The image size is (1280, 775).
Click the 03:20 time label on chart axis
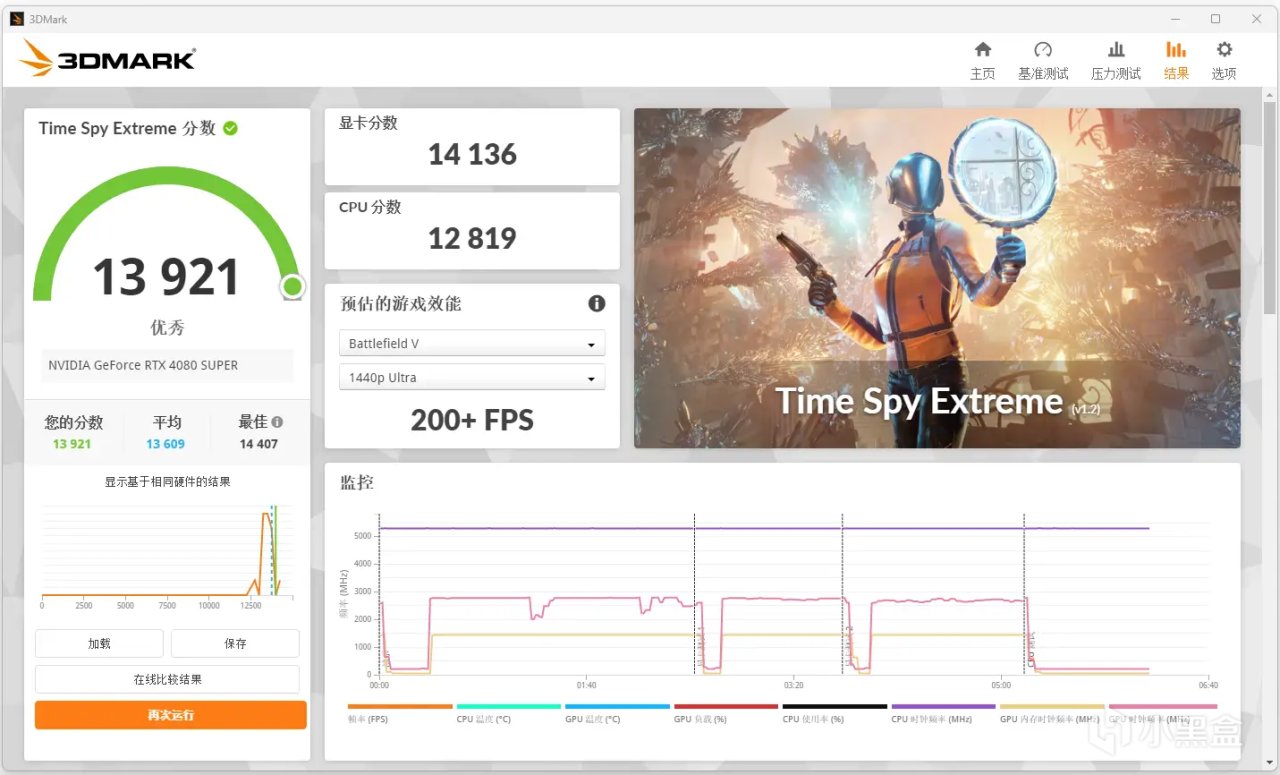click(794, 686)
